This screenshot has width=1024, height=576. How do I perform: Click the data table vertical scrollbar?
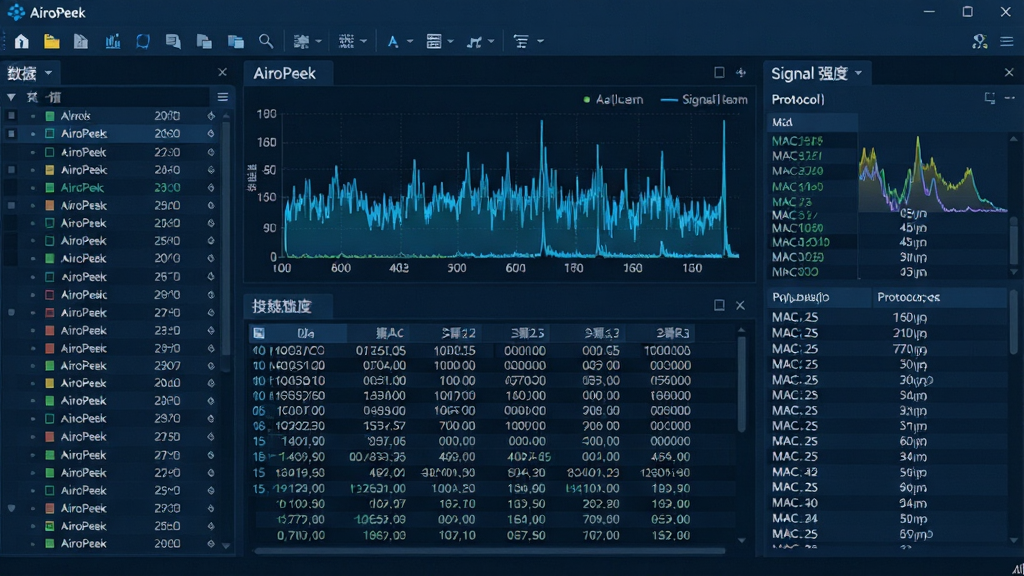(741, 385)
